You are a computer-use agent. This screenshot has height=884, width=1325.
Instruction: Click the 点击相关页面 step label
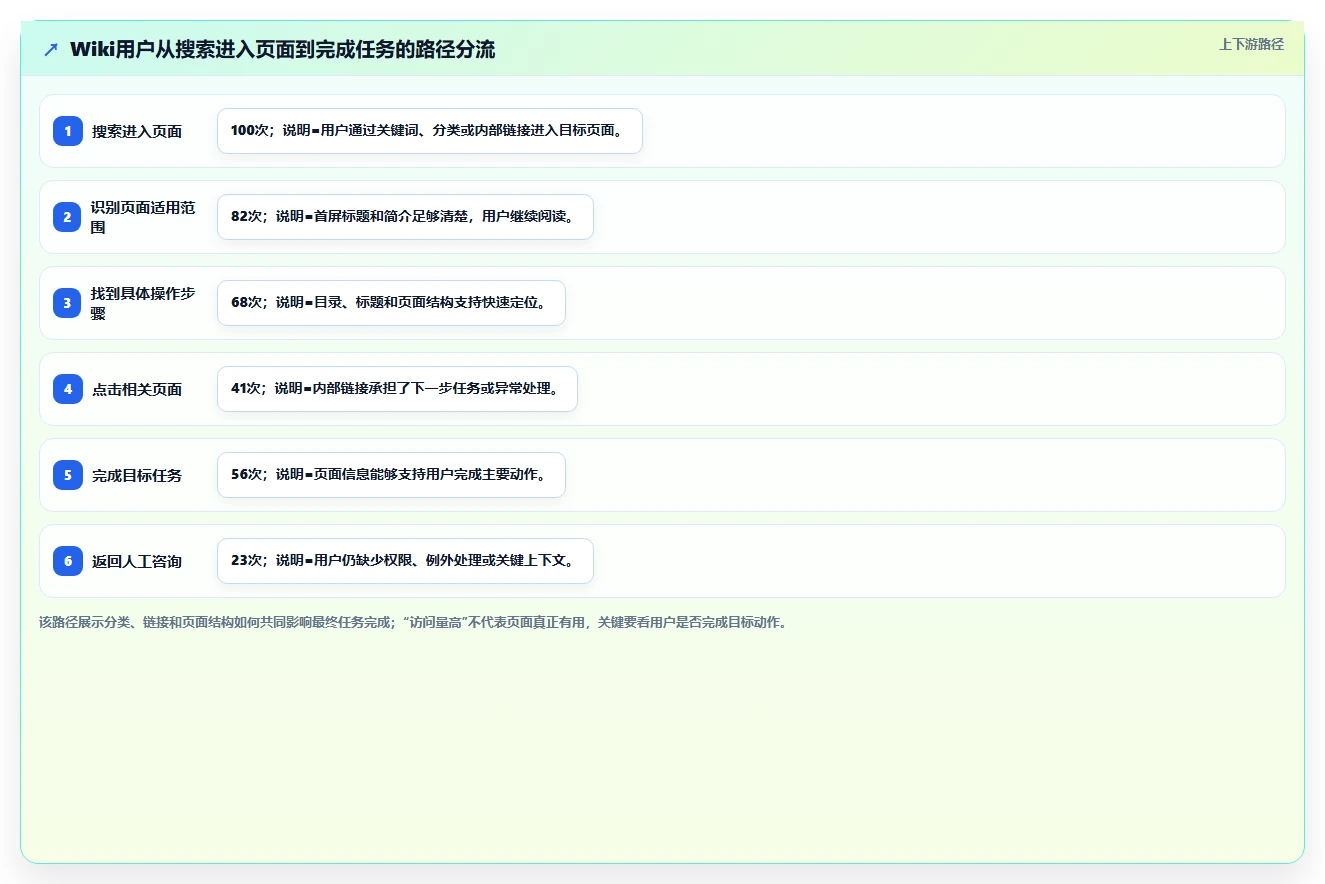pos(137,389)
